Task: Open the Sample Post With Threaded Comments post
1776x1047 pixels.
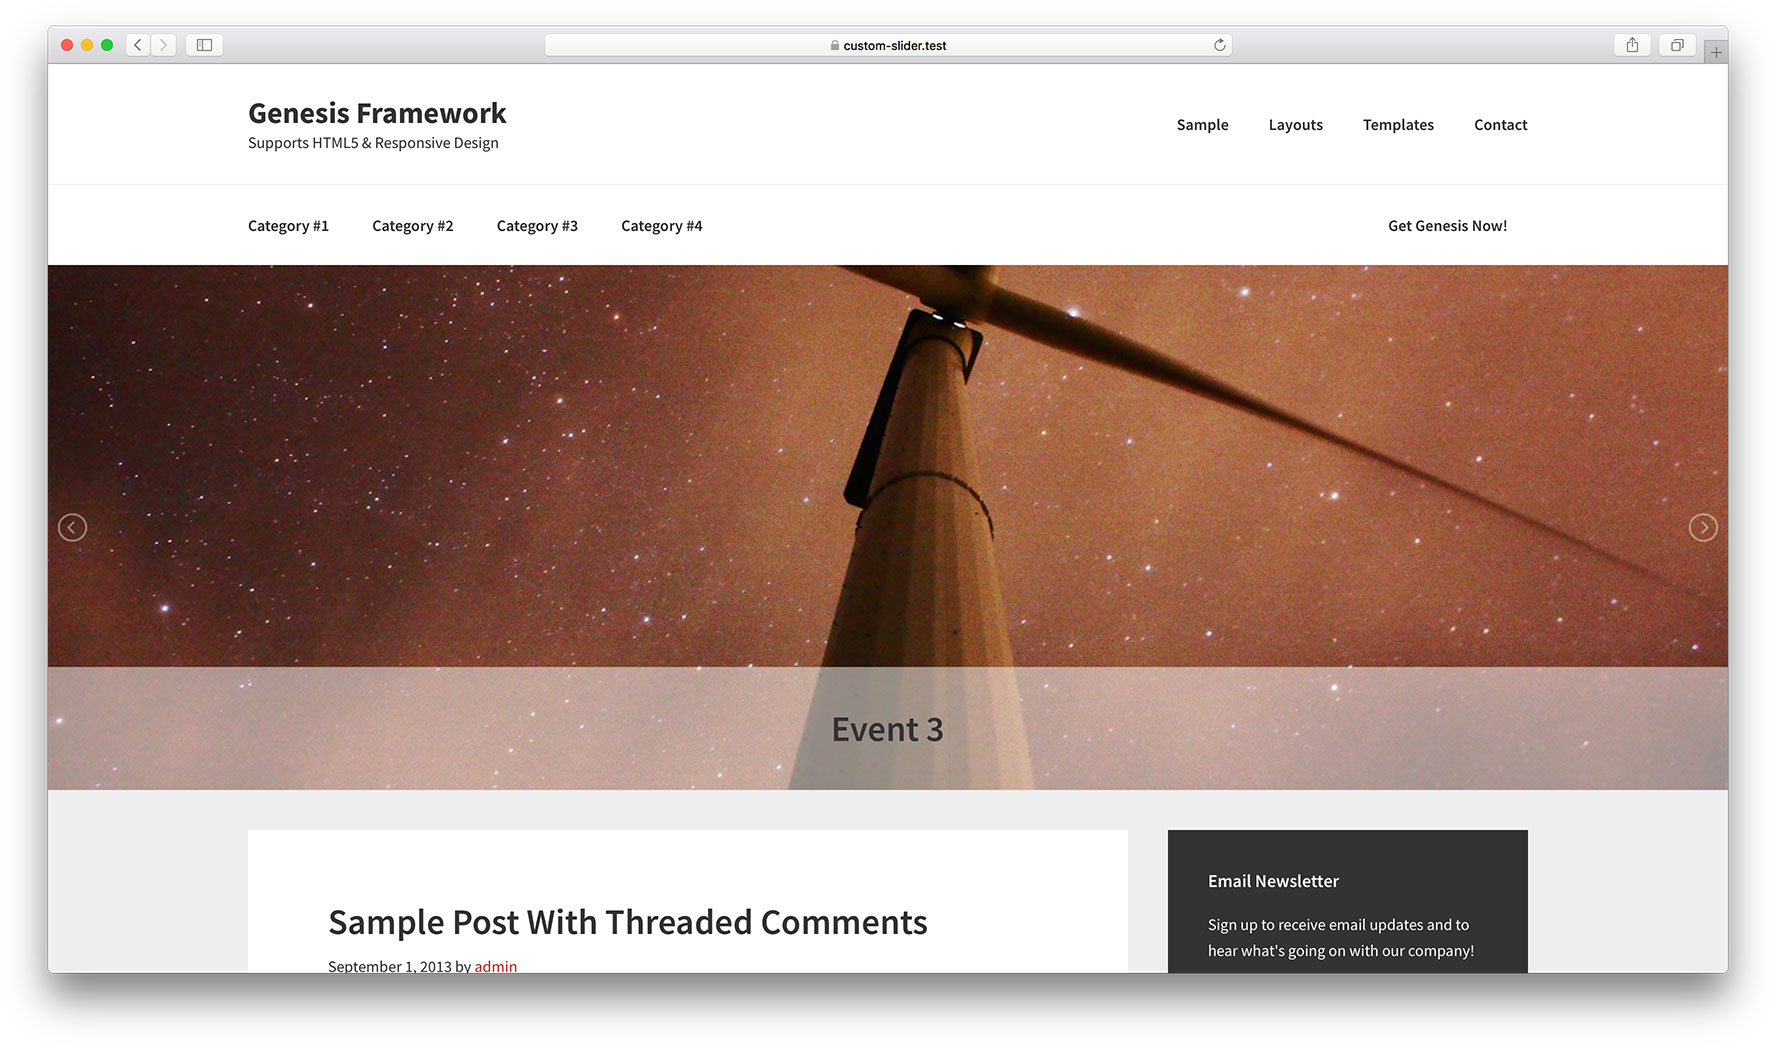Action: [627, 922]
